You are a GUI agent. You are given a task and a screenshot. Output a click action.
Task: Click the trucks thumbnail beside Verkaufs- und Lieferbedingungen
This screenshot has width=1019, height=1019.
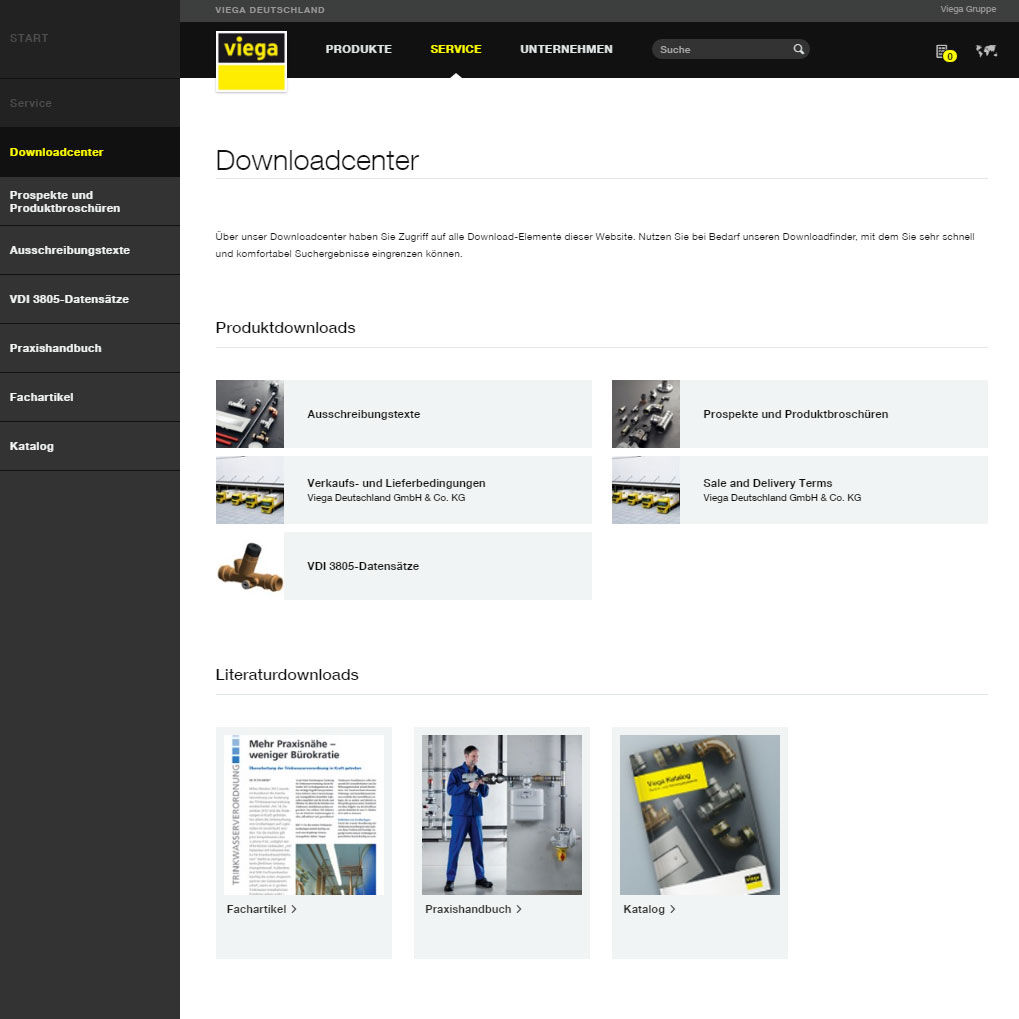[250, 490]
